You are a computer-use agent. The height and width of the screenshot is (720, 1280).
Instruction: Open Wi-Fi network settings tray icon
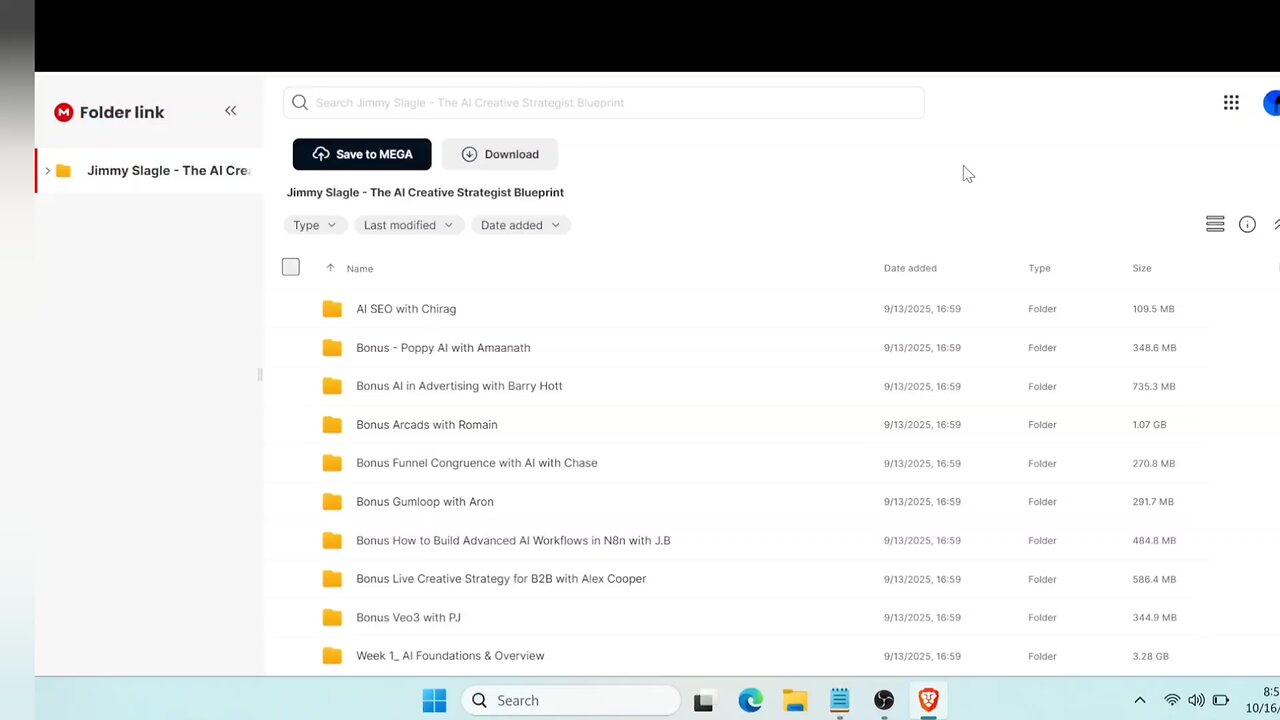[1172, 700]
